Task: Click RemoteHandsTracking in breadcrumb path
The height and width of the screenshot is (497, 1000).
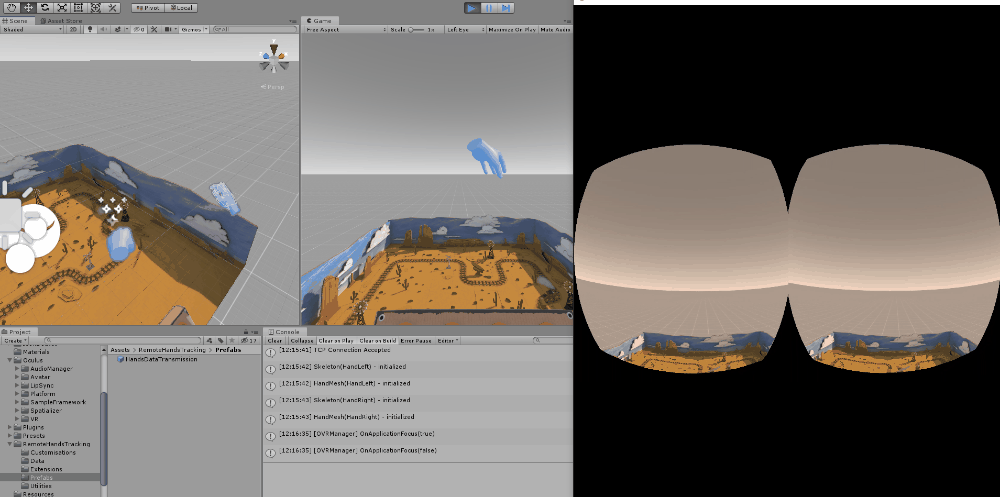Action: click(170, 350)
